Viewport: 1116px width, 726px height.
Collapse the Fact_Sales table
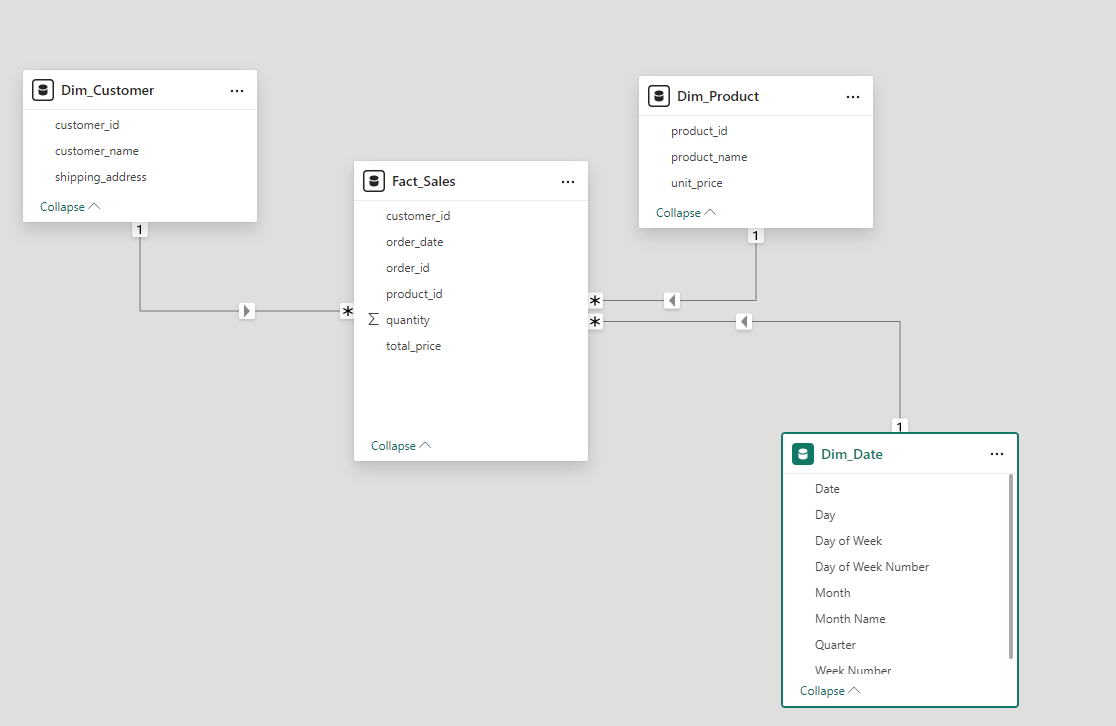[x=400, y=445]
